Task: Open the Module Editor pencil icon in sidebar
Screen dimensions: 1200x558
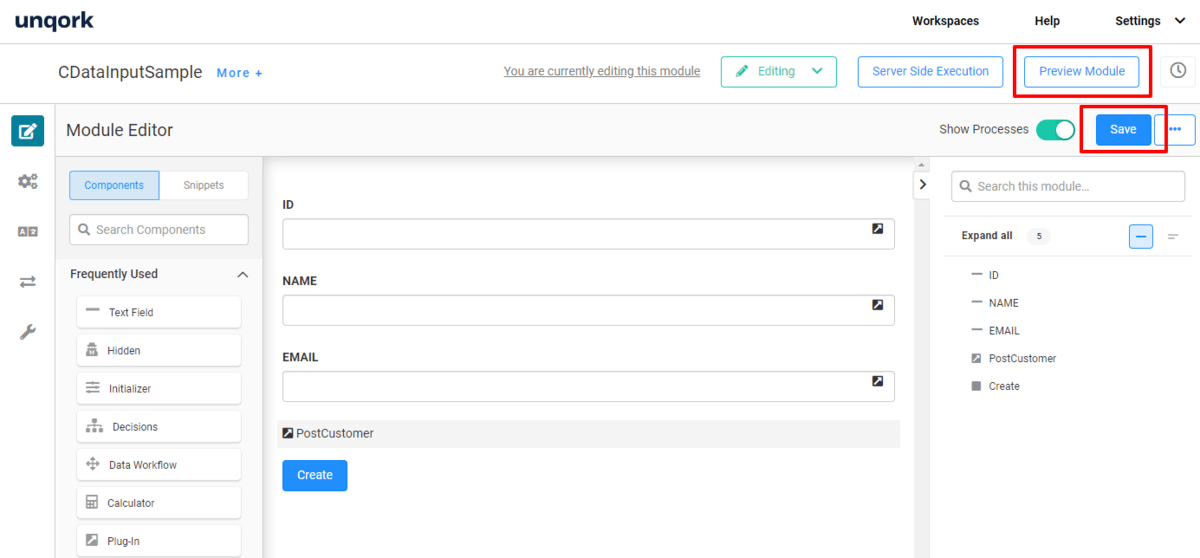Action: tap(27, 131)
